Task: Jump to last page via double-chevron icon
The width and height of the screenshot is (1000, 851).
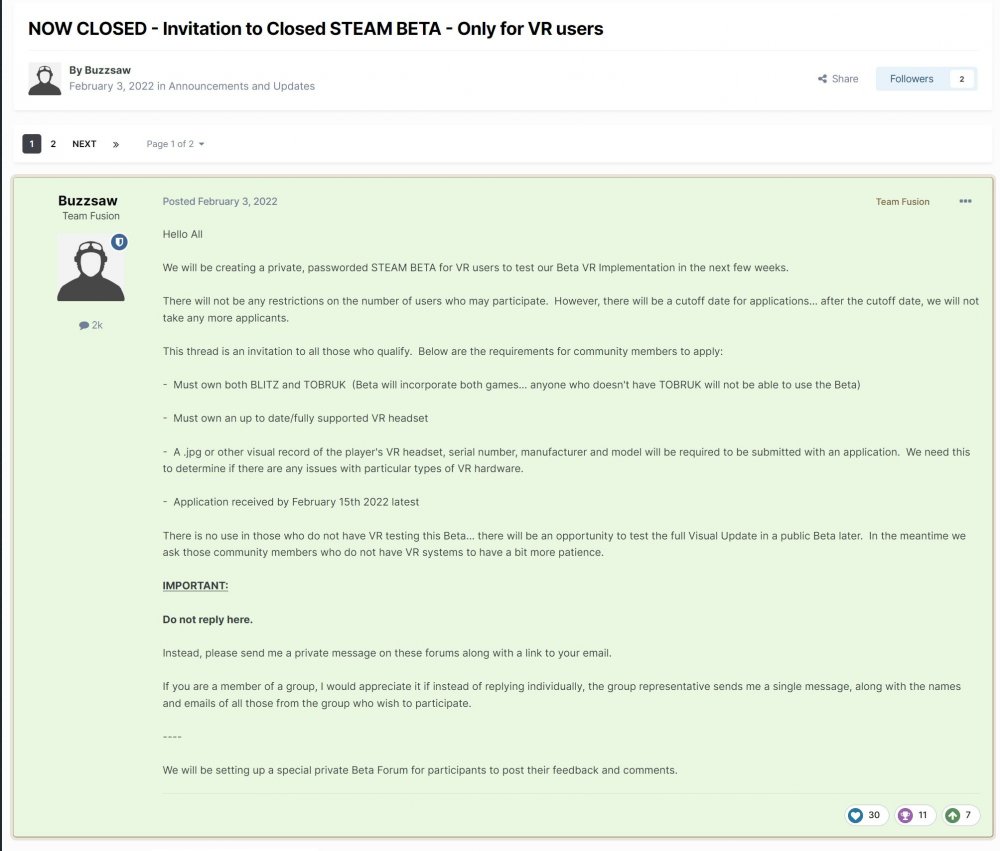Action: tap(114, 143)
